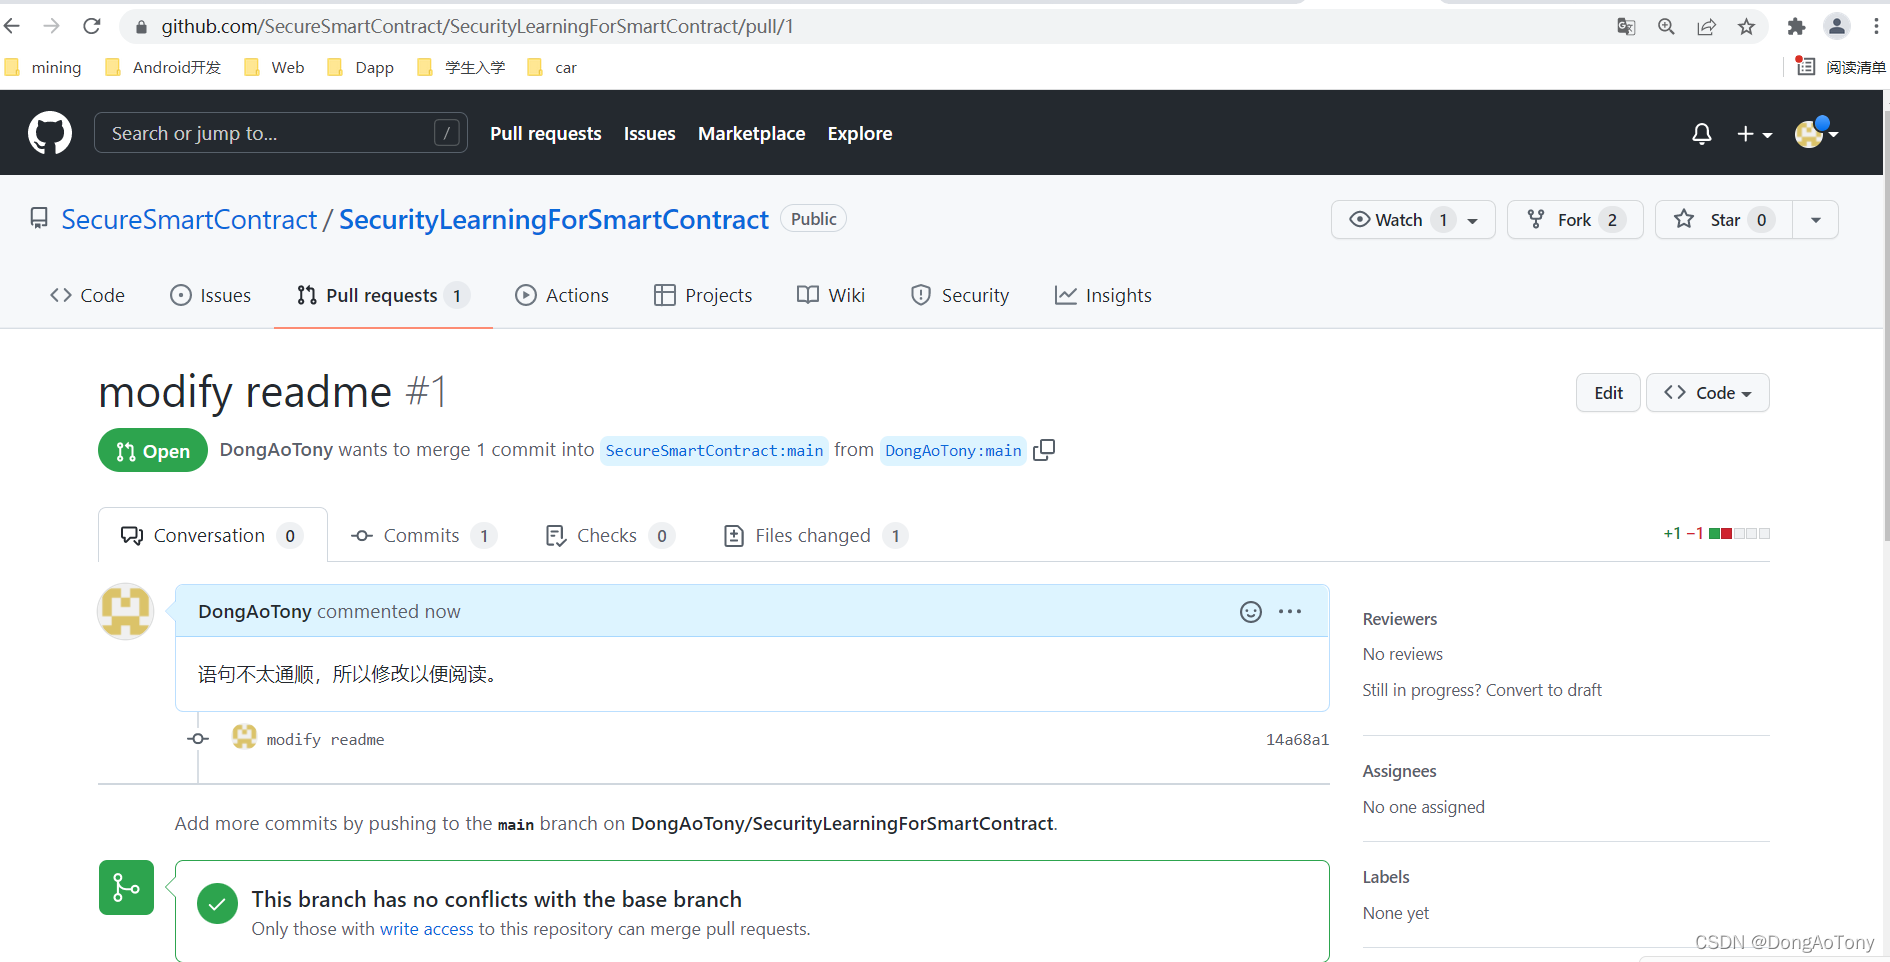
Task: Open comment options three-dot menu
Action: click(1290, 611)
